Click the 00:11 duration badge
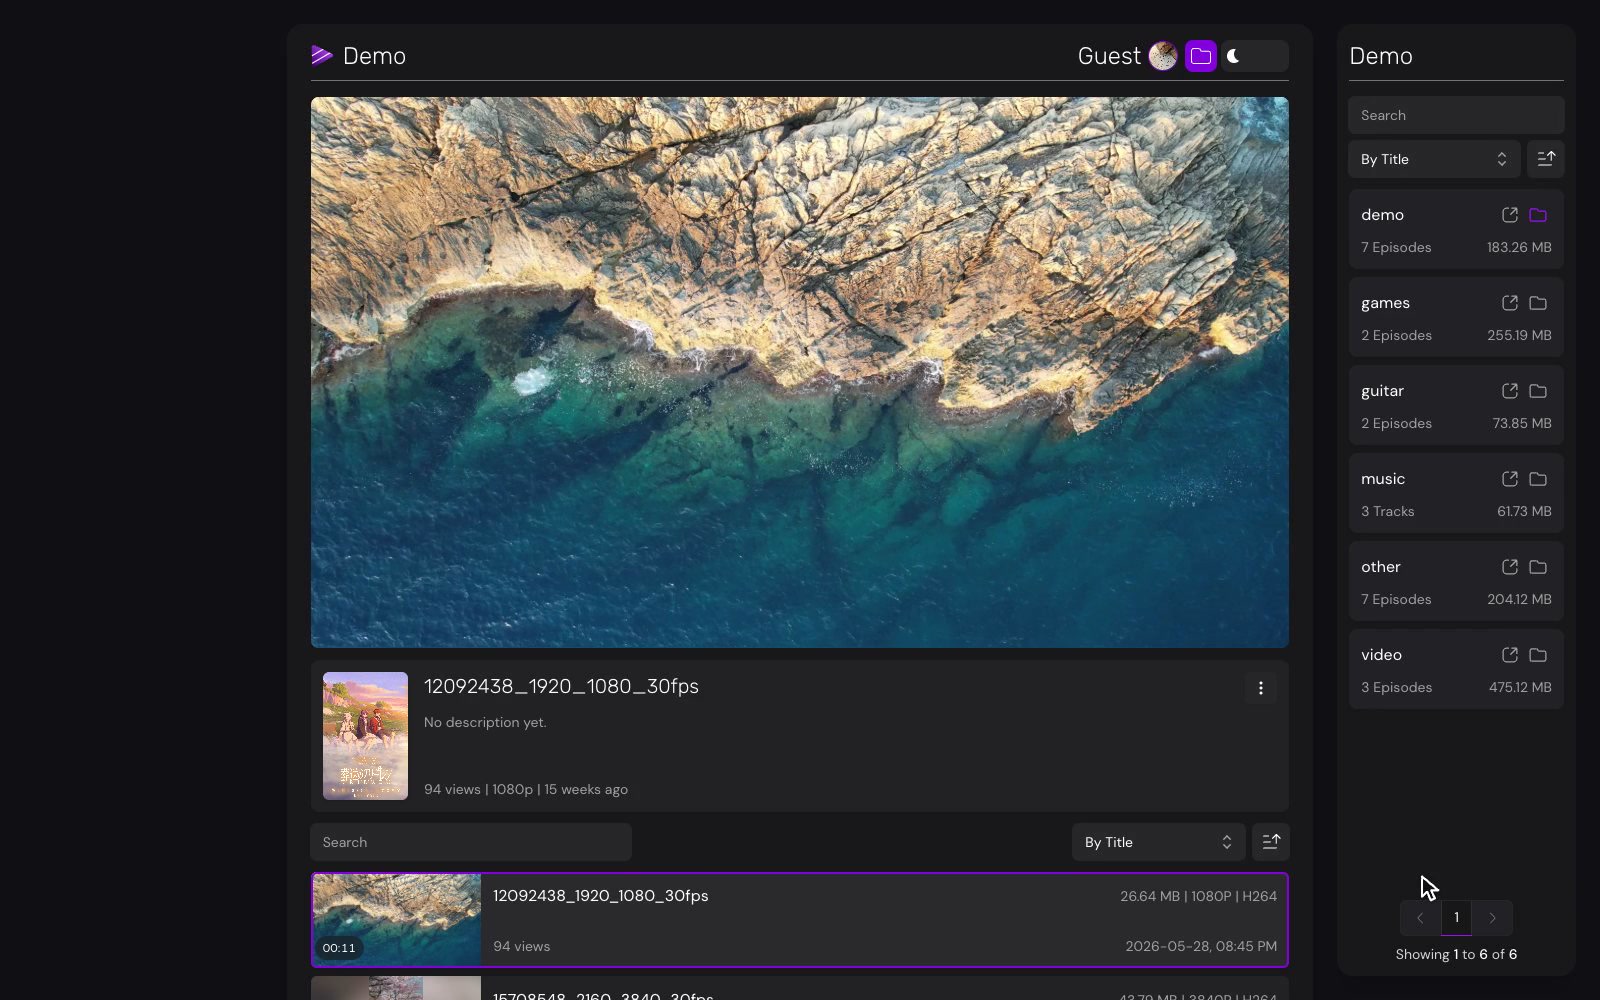The width and height of the screenshot is (1600, 1000). click(339, 948)
